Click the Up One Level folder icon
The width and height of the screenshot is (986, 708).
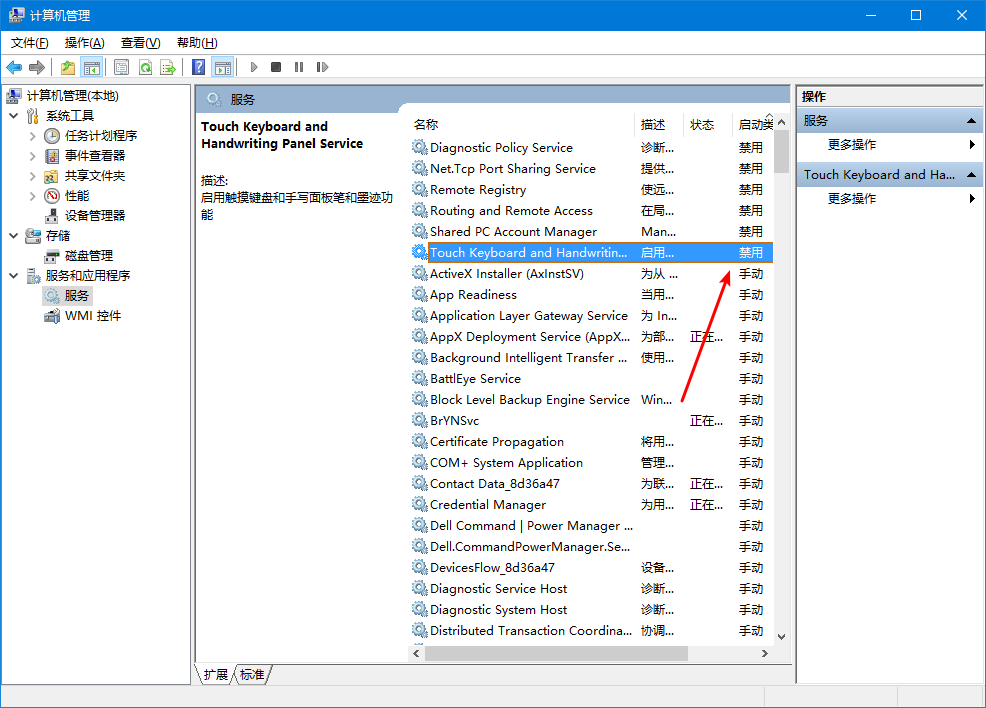point(67,67)
